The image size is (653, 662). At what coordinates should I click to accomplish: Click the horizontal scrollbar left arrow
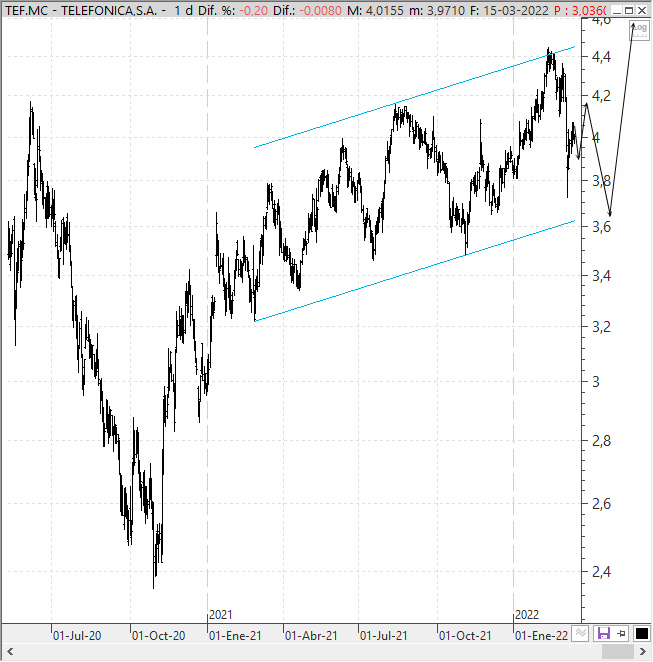[x=10, y=652]
